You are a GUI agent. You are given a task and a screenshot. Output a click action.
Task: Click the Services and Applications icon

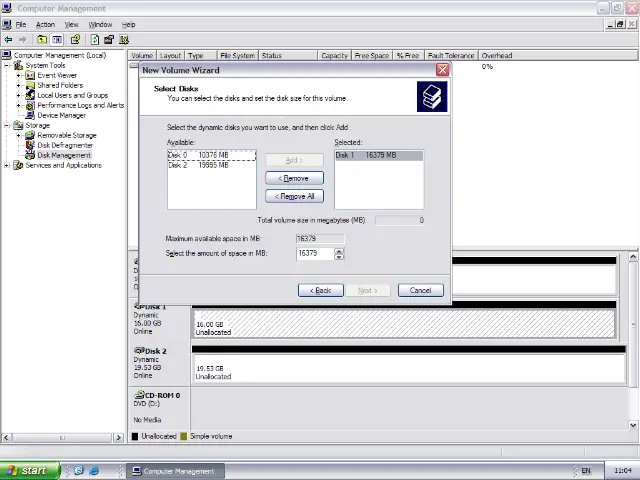click(18, 165)
